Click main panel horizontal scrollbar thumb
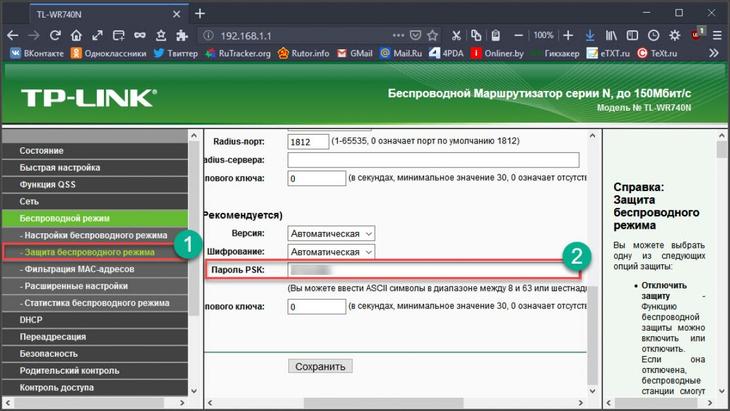Image resolution: width=730 pixels, height=411 pixels. point(383,403)
